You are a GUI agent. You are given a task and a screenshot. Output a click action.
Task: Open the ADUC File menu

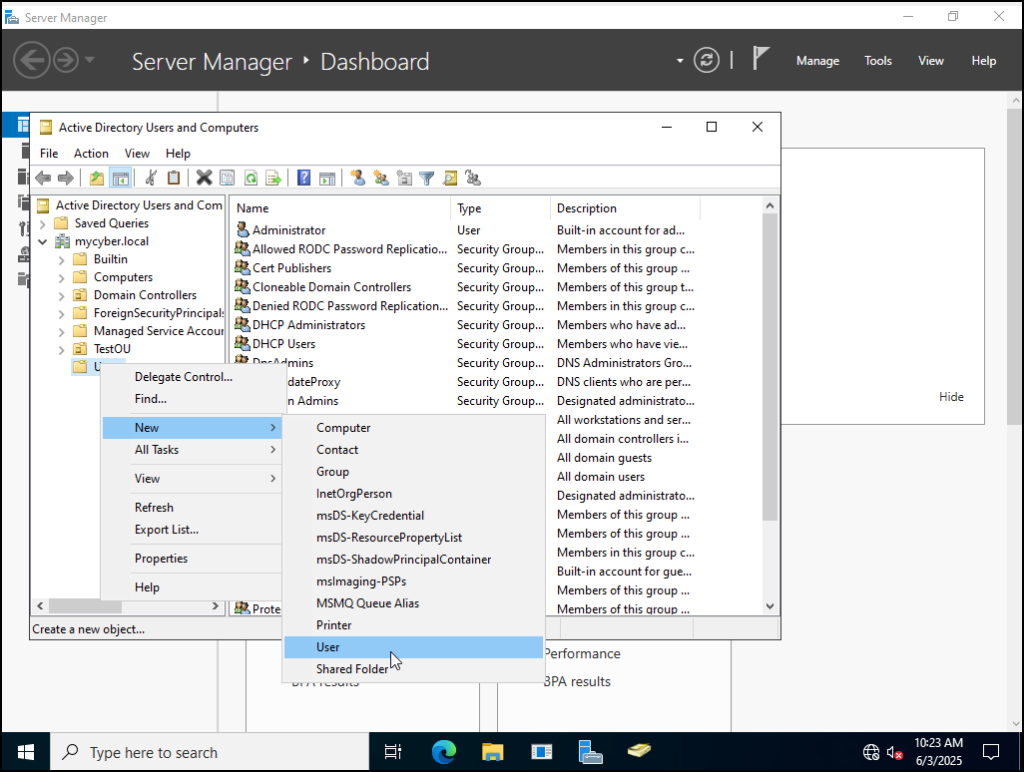pyautogui.click(x=49, y=153)
